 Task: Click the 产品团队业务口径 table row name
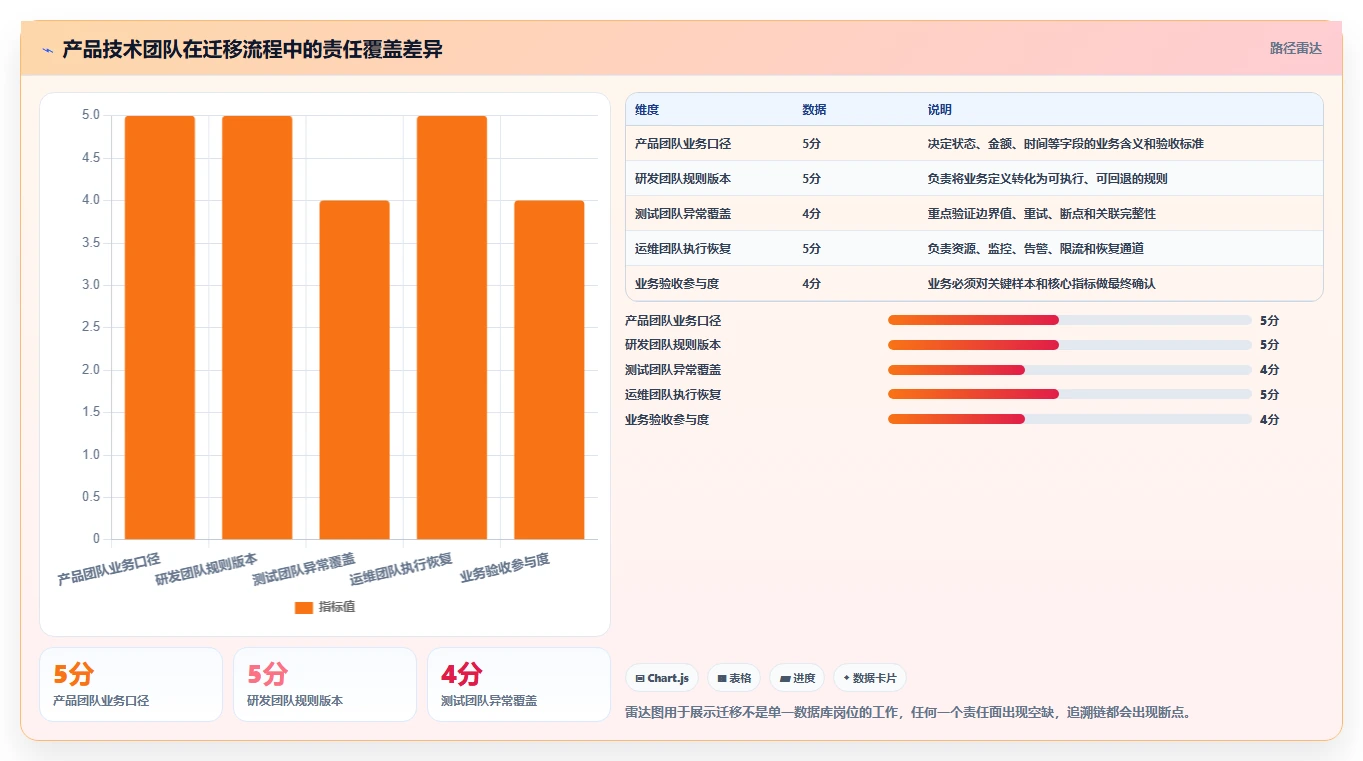(683, 144)
